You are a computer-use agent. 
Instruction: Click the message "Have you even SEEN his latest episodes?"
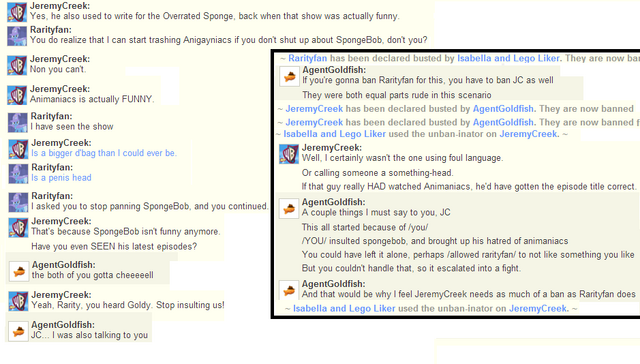(114, 246)
